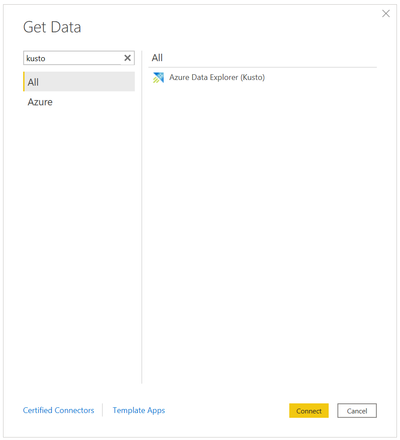Click the separator between footer links

pos(103,410)
